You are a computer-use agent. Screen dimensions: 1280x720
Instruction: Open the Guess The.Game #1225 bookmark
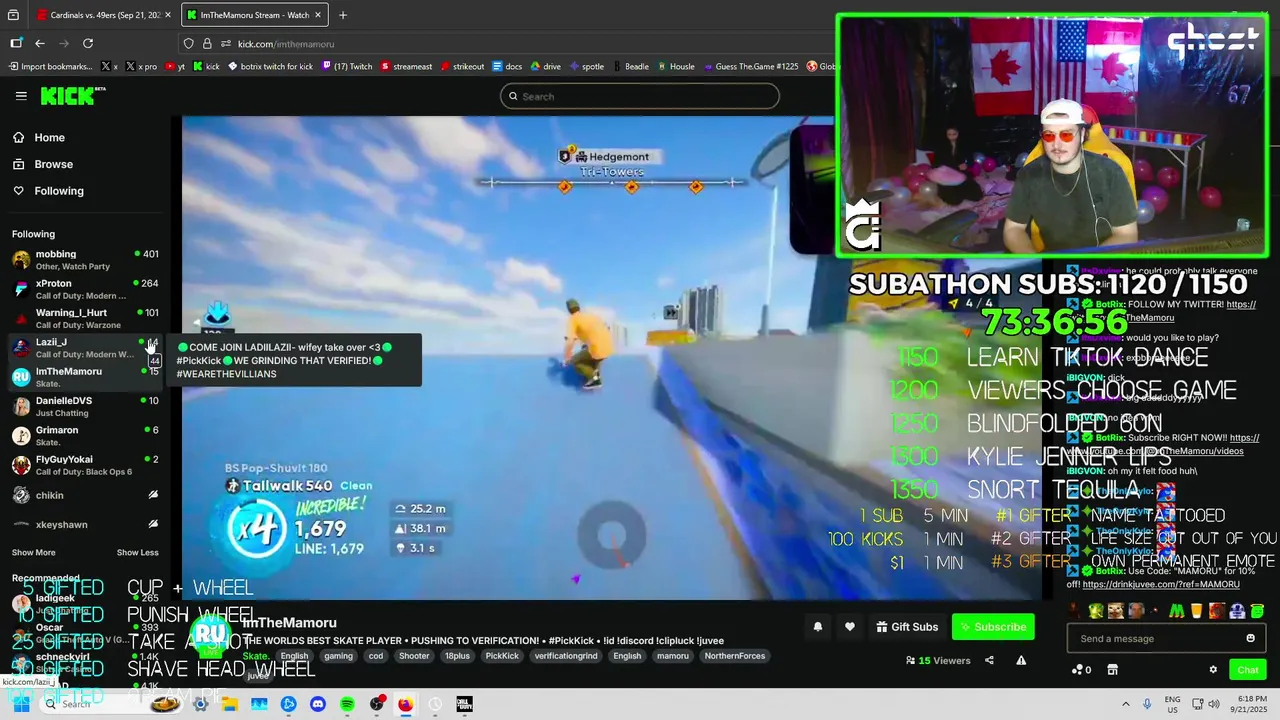pos(750,66)
